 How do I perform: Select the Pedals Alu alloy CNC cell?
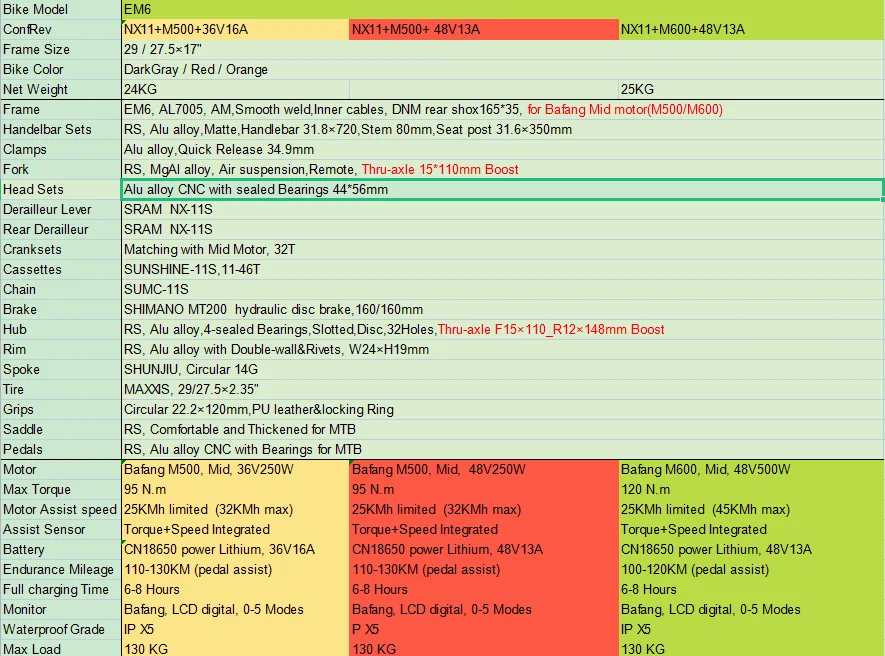click(x=503, y=449)
